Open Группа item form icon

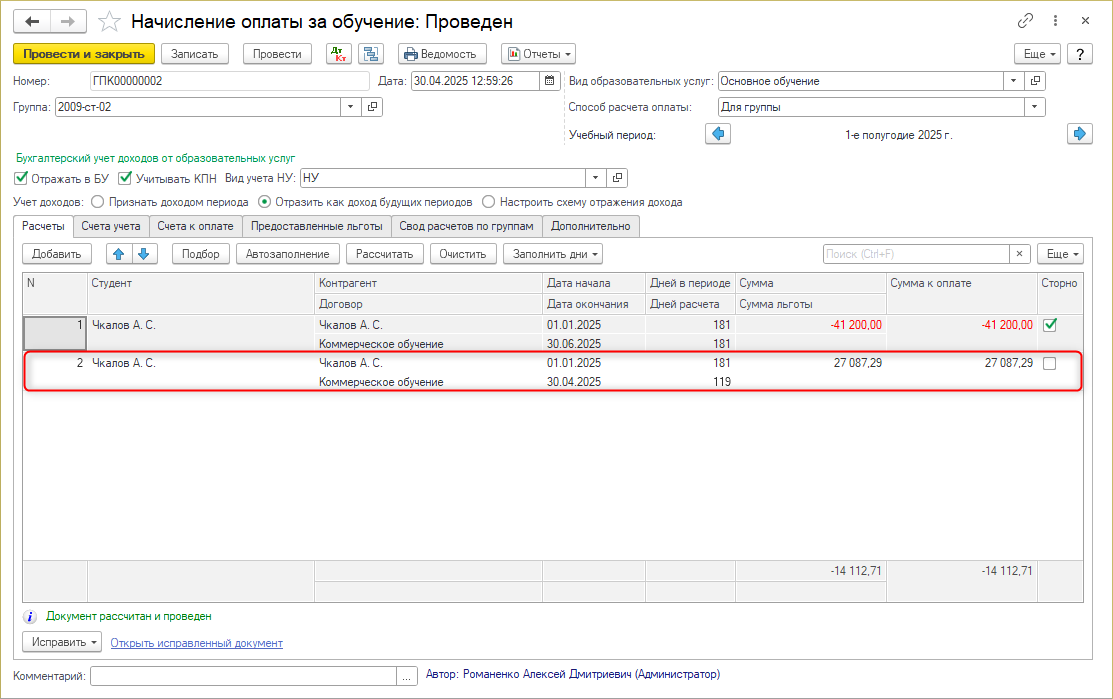pos(372,107)
